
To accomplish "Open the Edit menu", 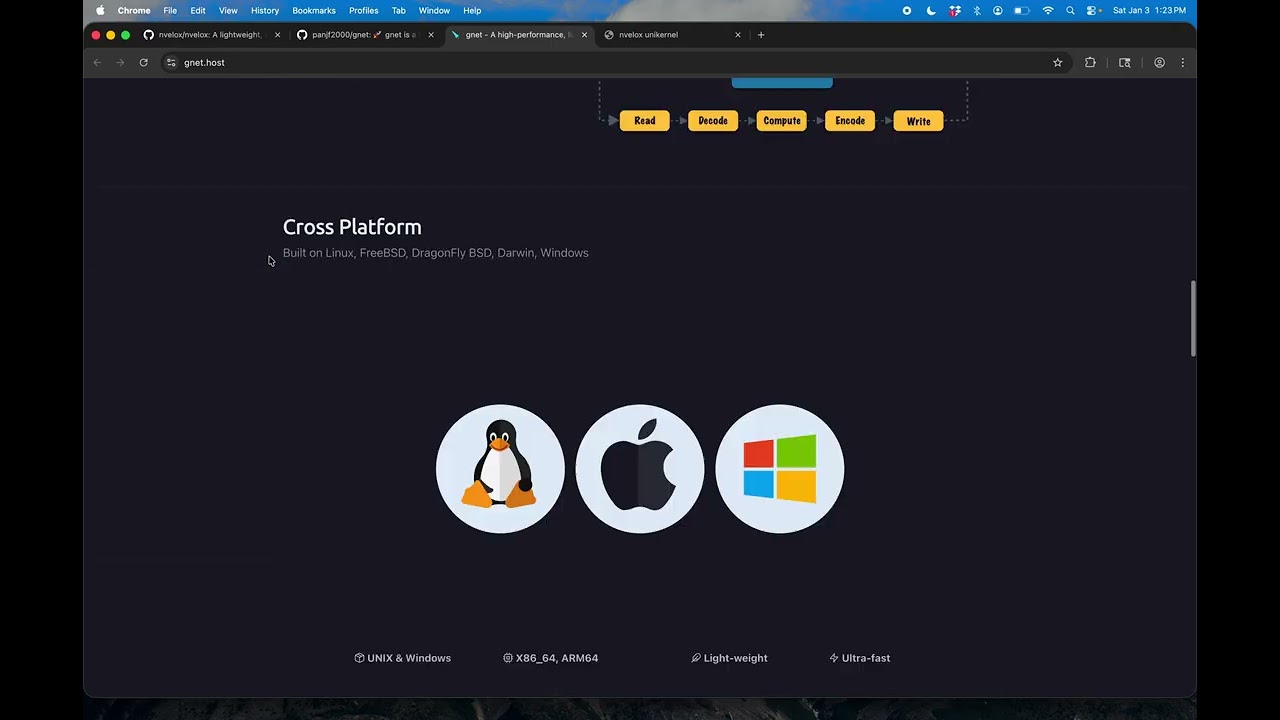I will tap(198, 10).
